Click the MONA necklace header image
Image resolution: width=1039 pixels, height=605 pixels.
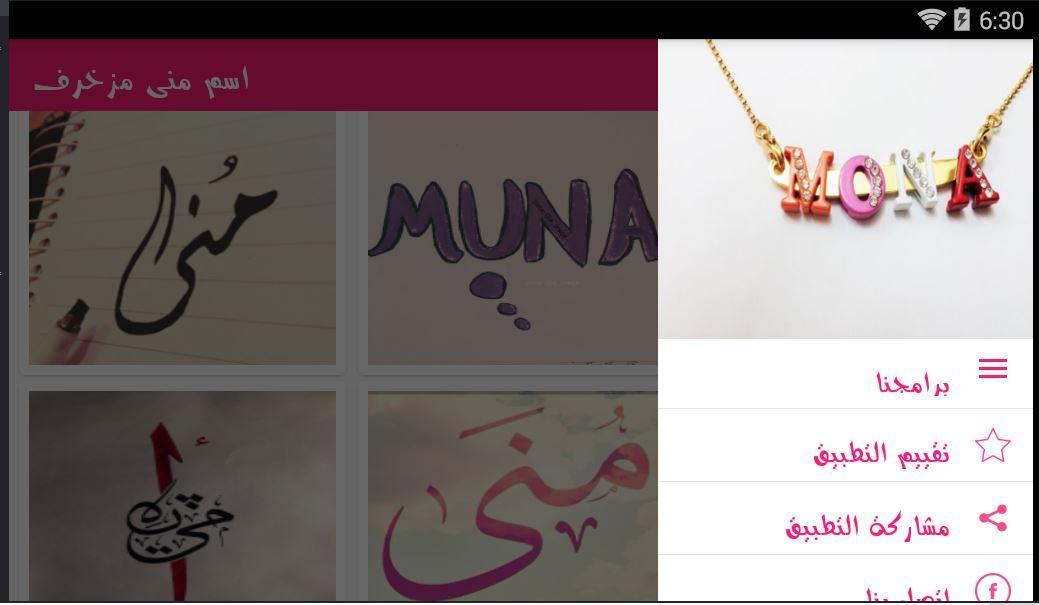point(845,189)
